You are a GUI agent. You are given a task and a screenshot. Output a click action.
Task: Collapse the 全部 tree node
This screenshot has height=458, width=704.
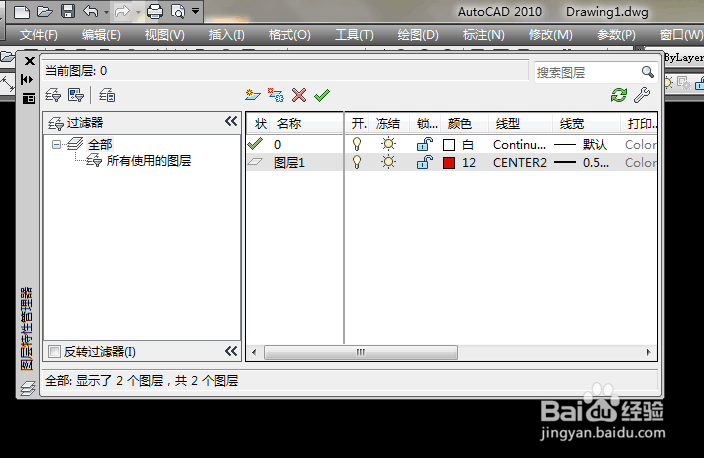coord(56,145)
